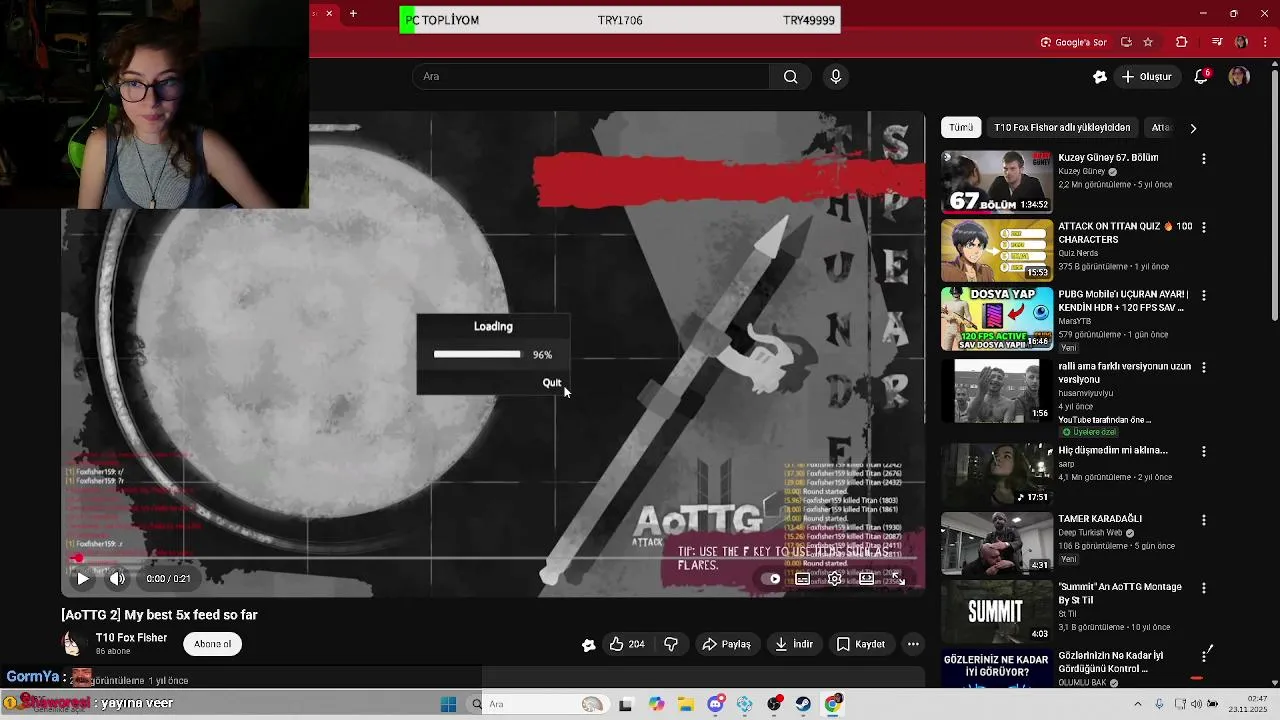The width and height of the screenshot is (1280, 720).
Task: Enter fullscreen in the video player
Action: pos(898,578)
